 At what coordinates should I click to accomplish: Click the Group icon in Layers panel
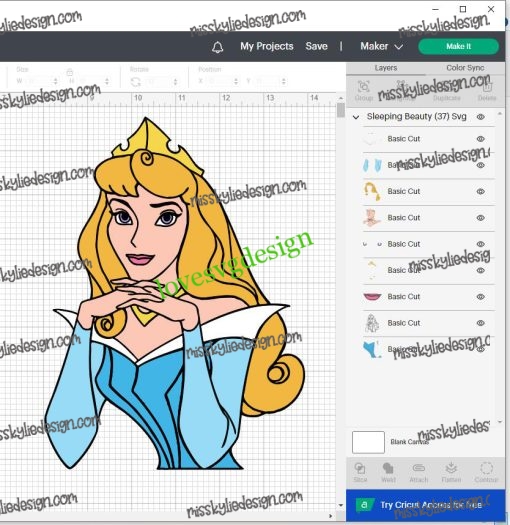click(364, 87)
